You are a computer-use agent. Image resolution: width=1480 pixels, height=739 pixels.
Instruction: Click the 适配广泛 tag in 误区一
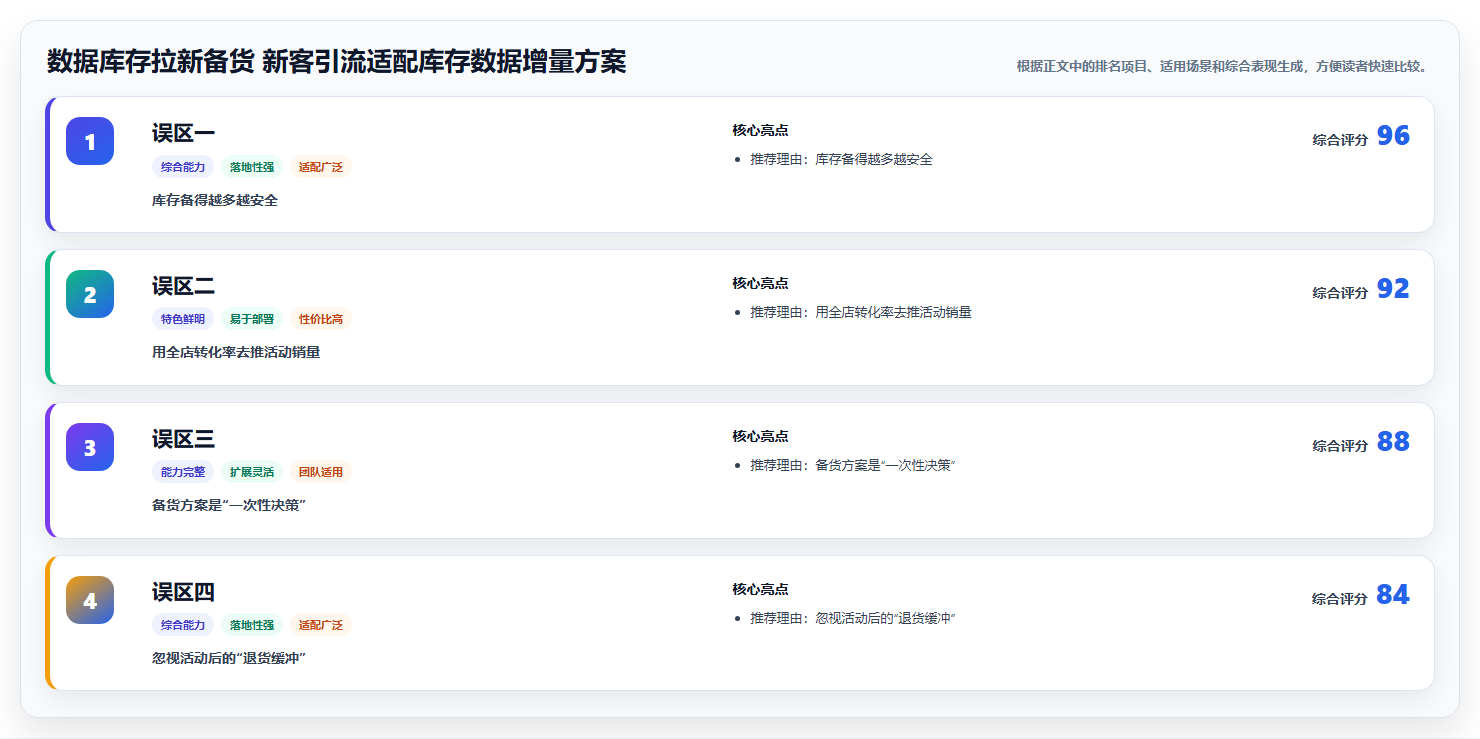click(x=321, y=167)
